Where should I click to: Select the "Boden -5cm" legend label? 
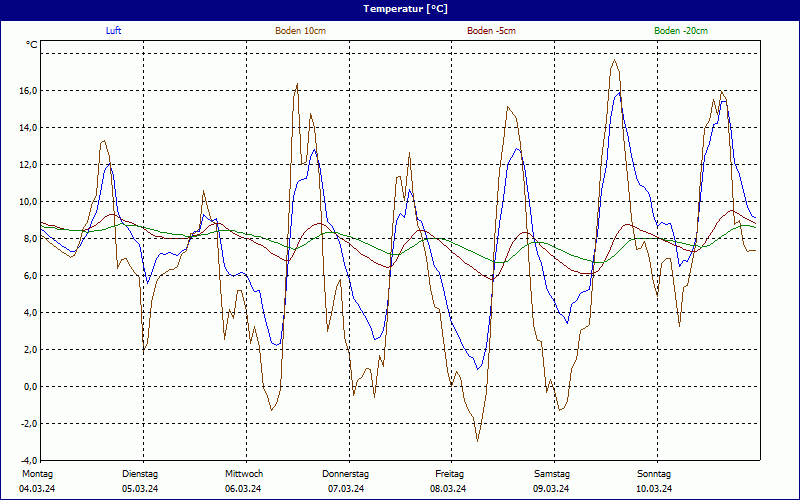491,31
